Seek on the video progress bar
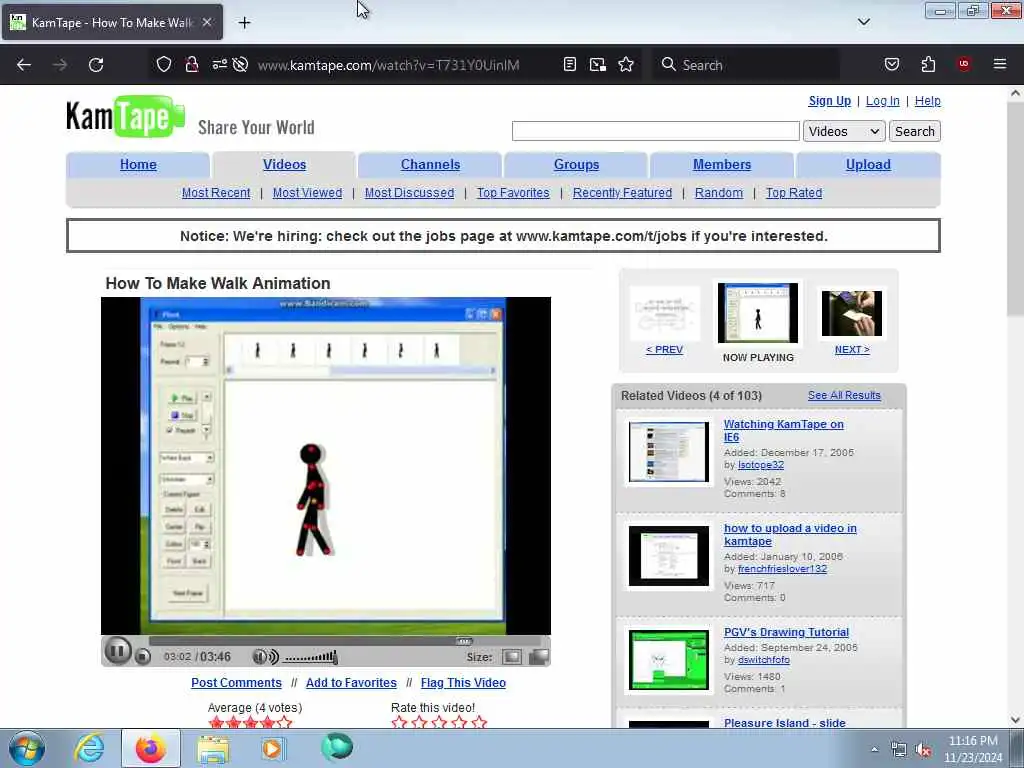Viewport: 1024px width, 768px height. click(349, 641)
